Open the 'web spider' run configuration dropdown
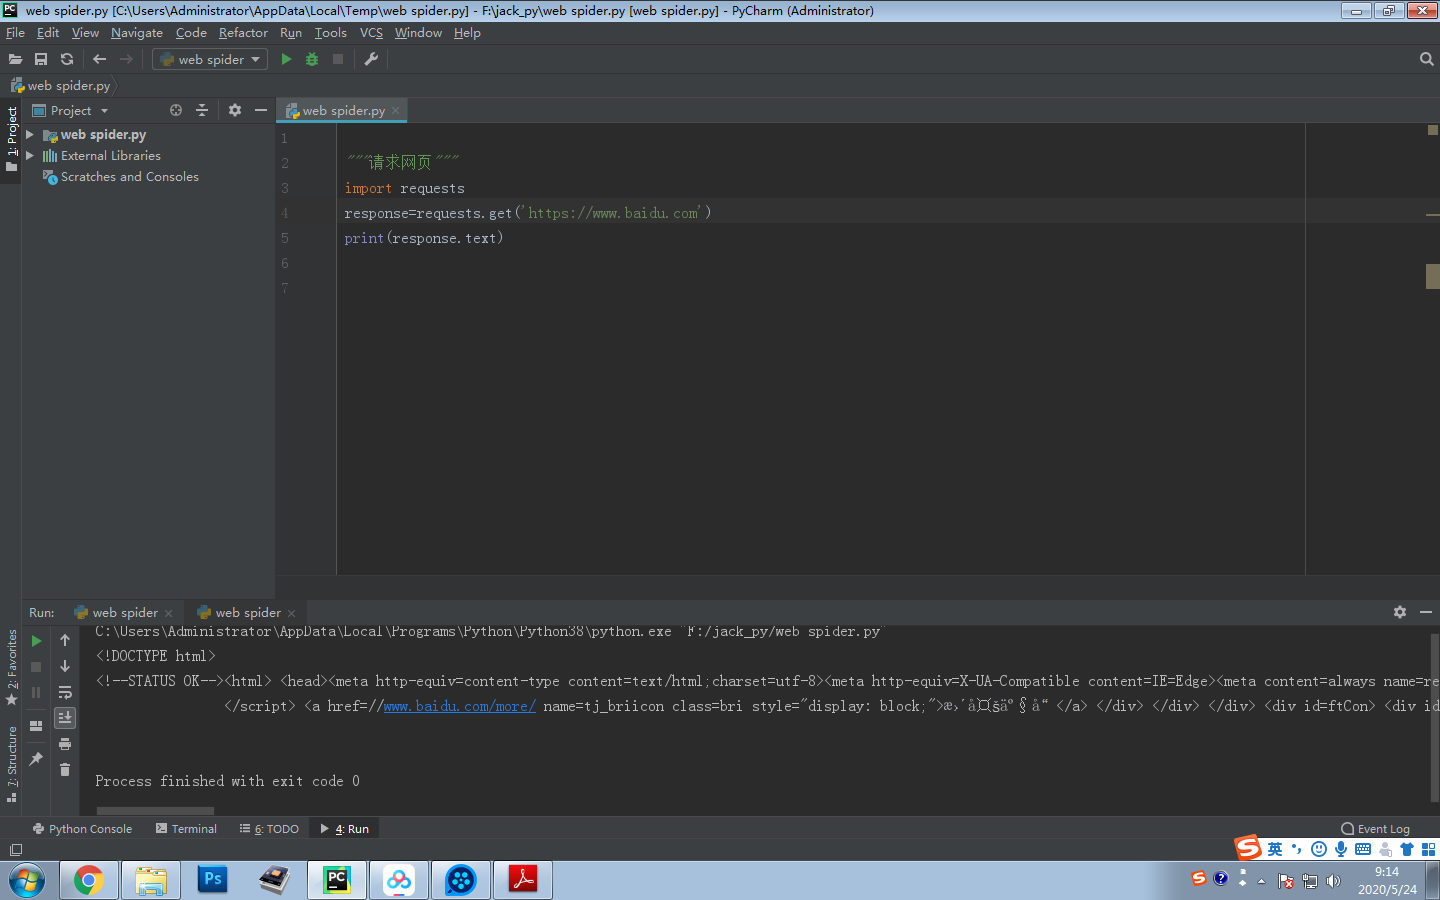 pyautogui.click(x=210, y=59)
